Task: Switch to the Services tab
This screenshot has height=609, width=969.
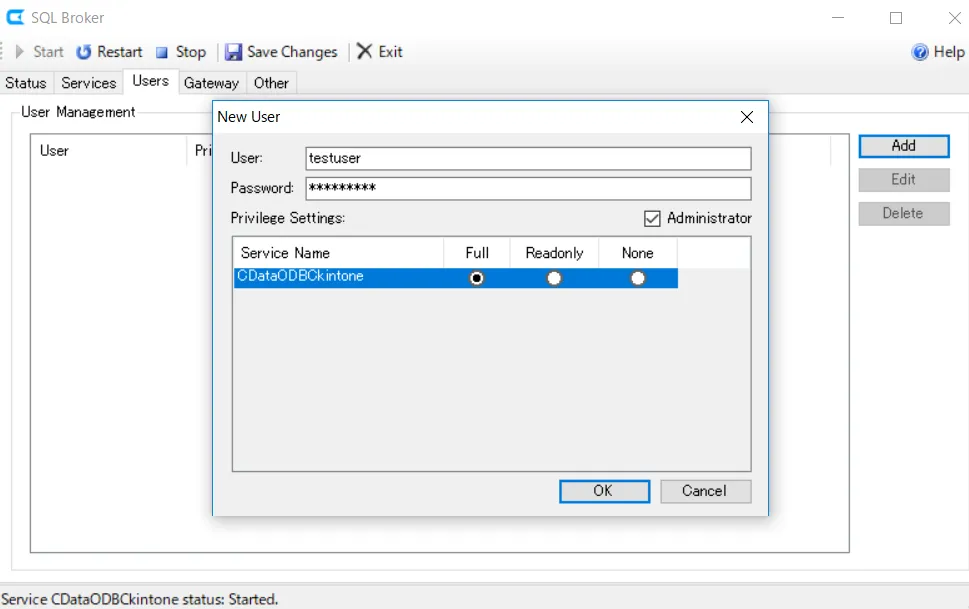Action: [88, 83]
